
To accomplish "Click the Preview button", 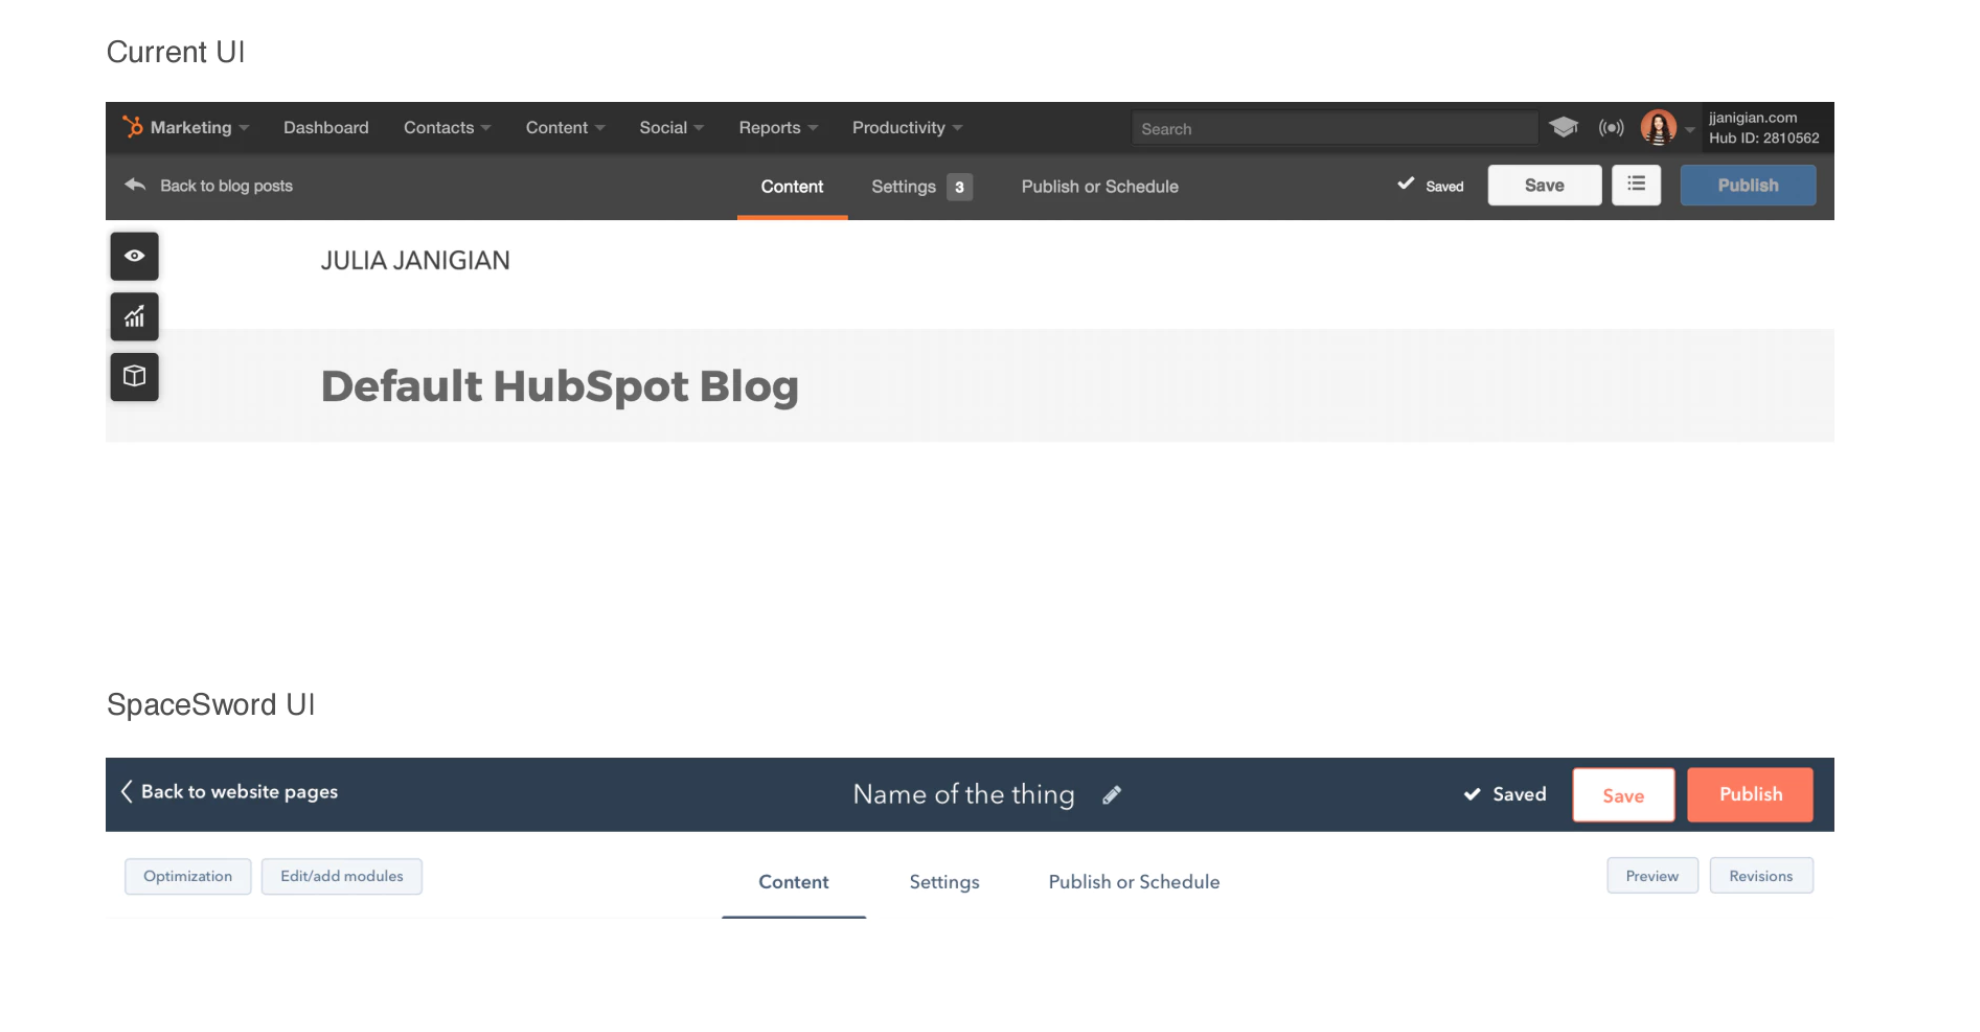I will 1652,876.
